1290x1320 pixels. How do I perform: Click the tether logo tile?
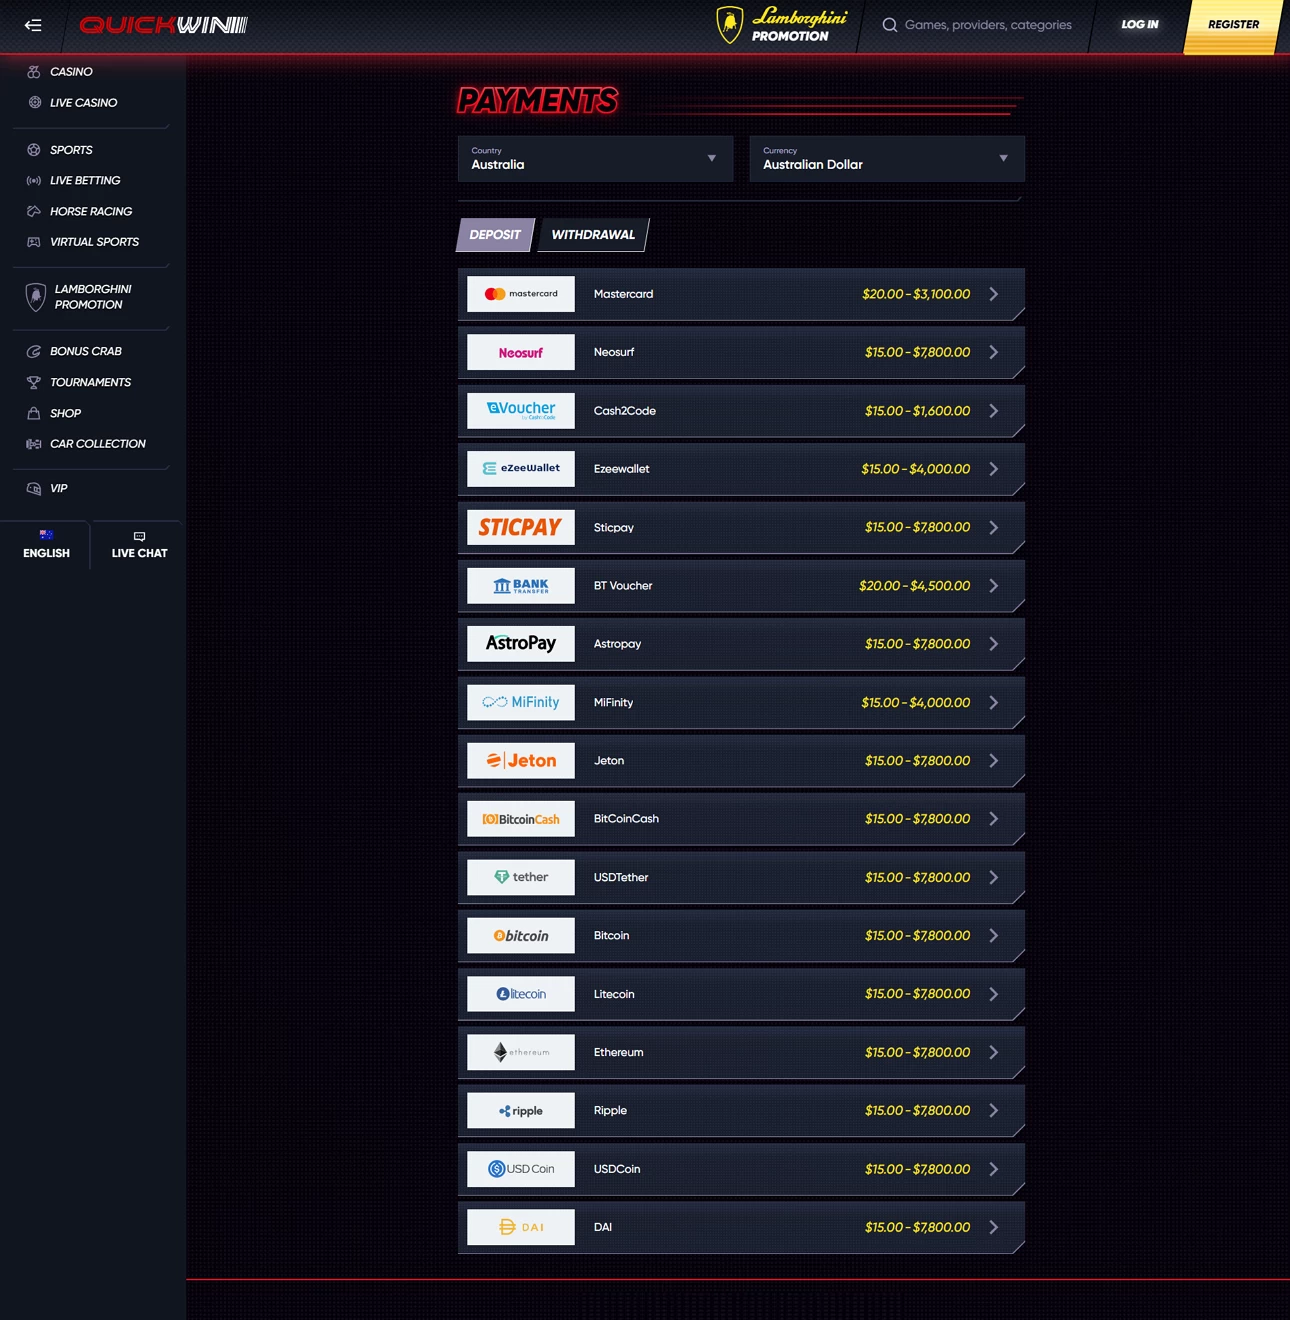click(521, 877)
